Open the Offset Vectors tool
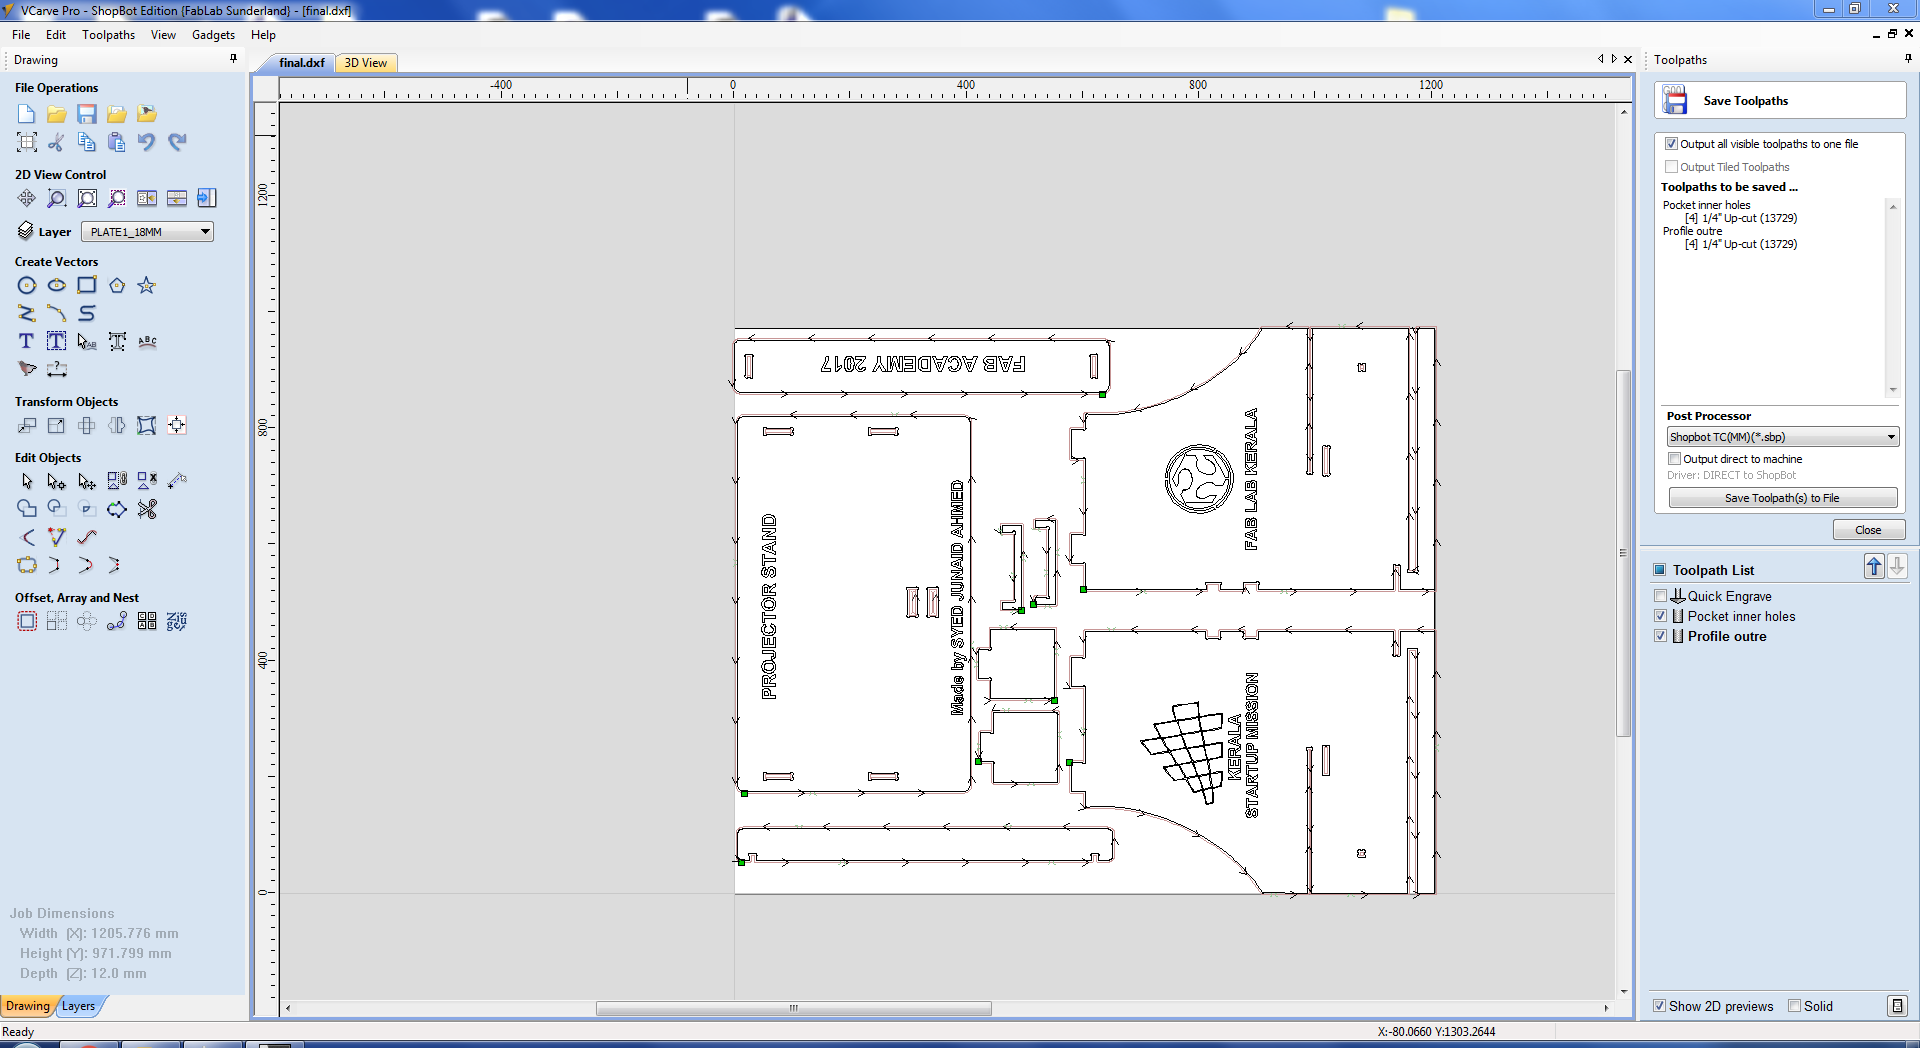This screenshot has width=1920, height=1048. click(x=27, y=621)
